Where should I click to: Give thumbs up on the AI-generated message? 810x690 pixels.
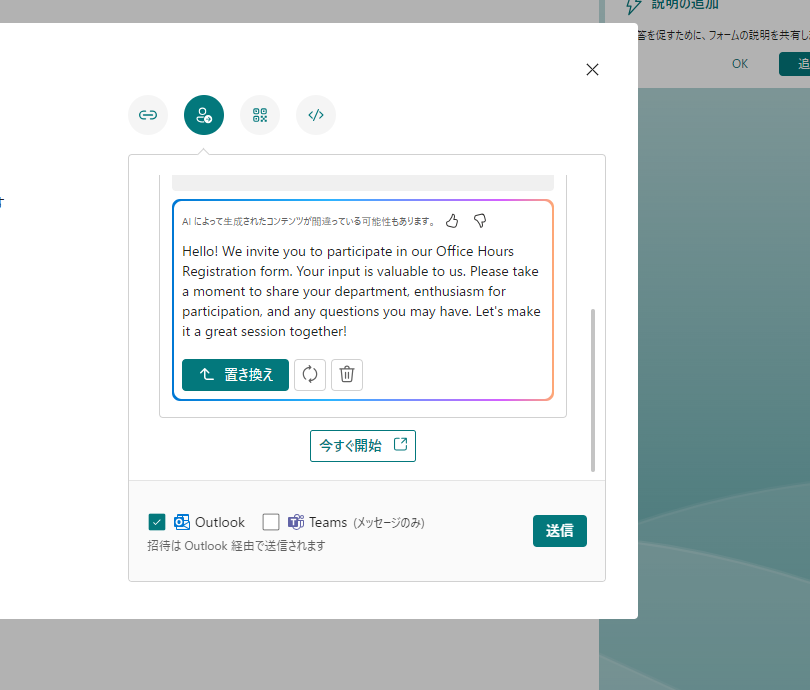tap(454, 220)
